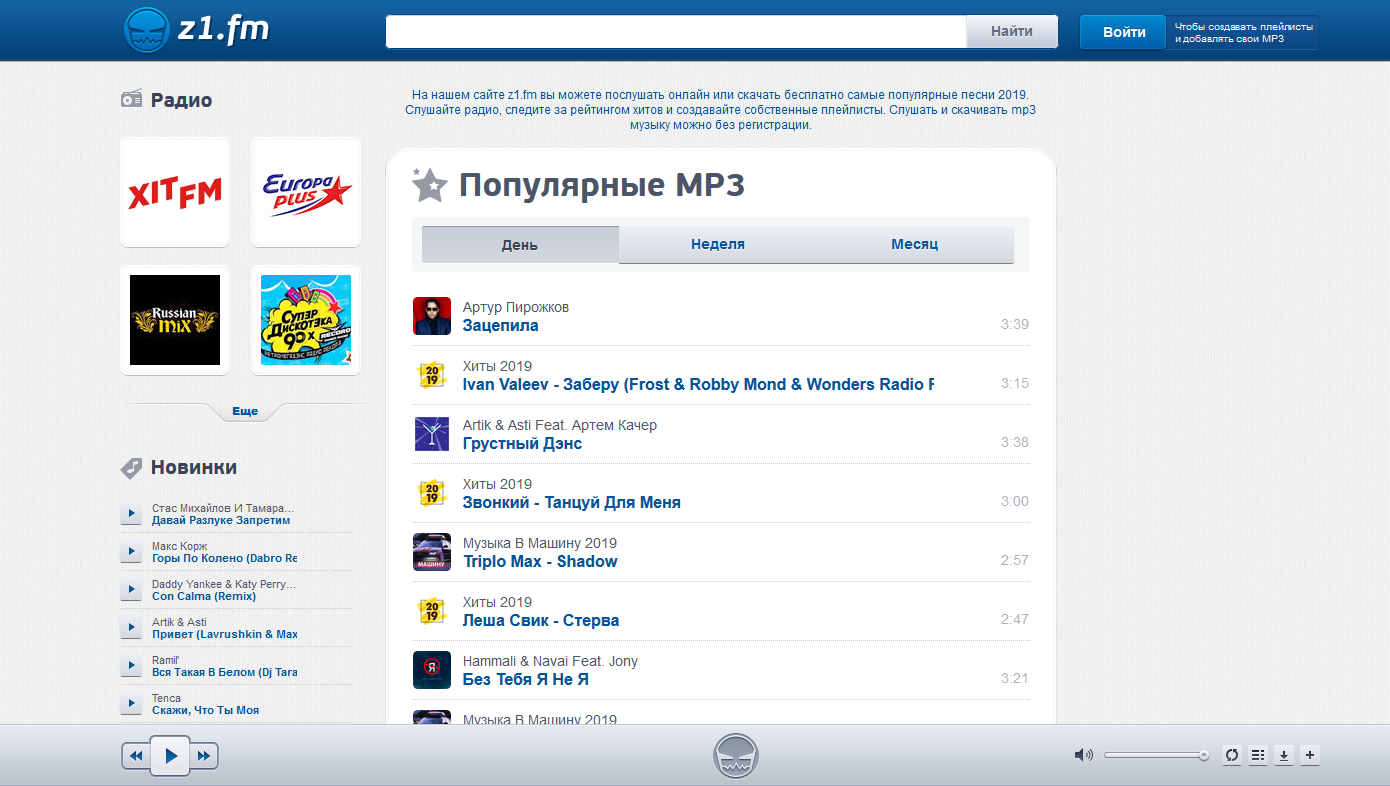Skip to the next track
The height and width of the screenshot is (786, 1390).
coord(204,756)
